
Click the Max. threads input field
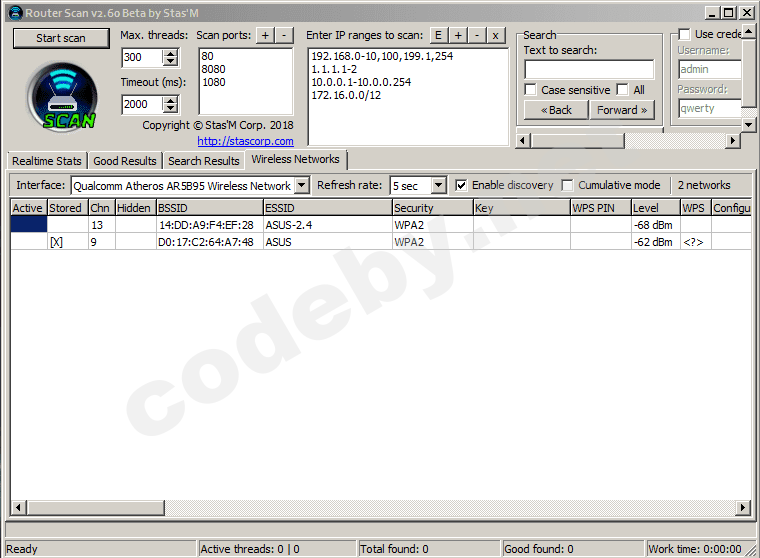tap(142, 57)
